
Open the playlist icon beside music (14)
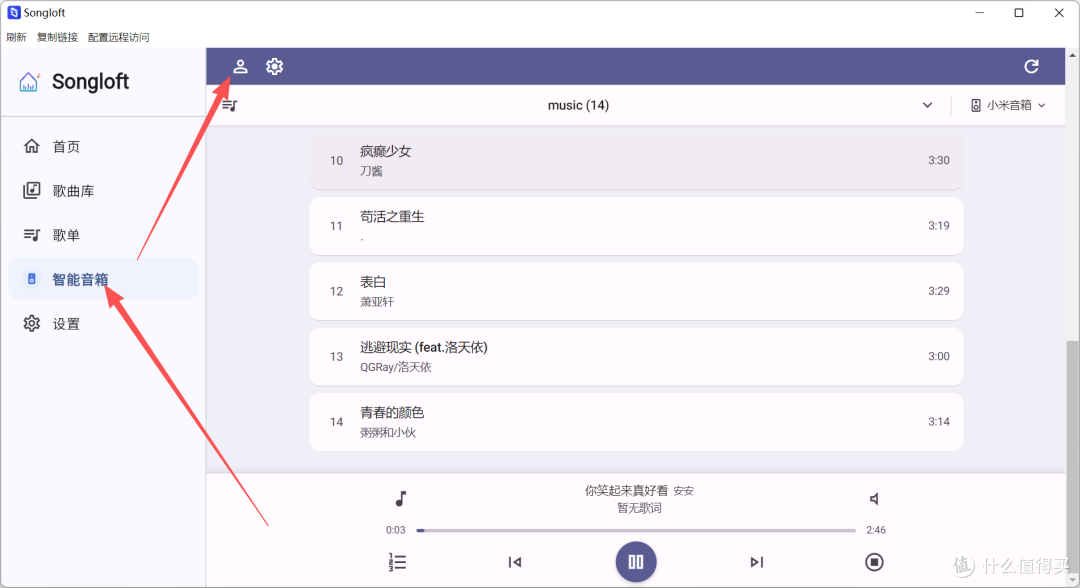(229, 105)
